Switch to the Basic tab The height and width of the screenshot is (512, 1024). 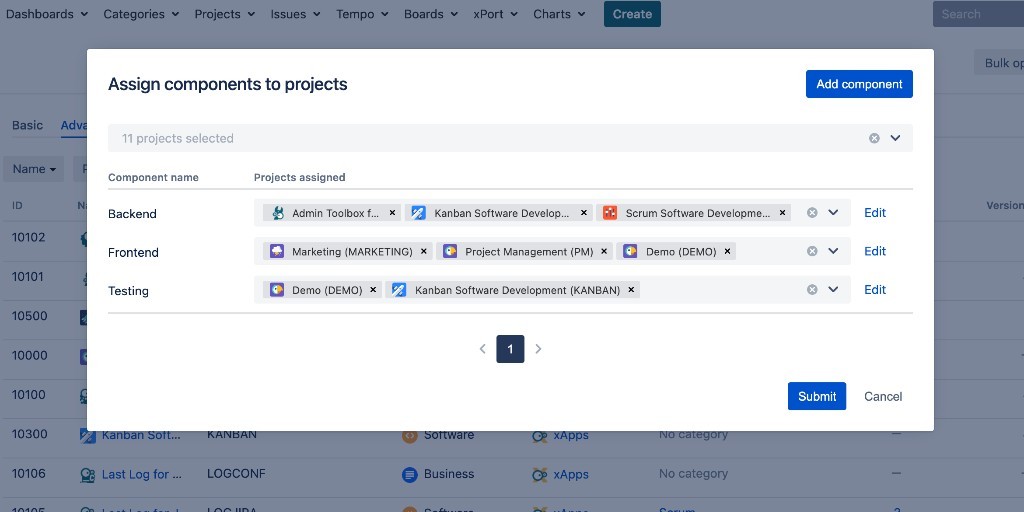tap(27, 125)
